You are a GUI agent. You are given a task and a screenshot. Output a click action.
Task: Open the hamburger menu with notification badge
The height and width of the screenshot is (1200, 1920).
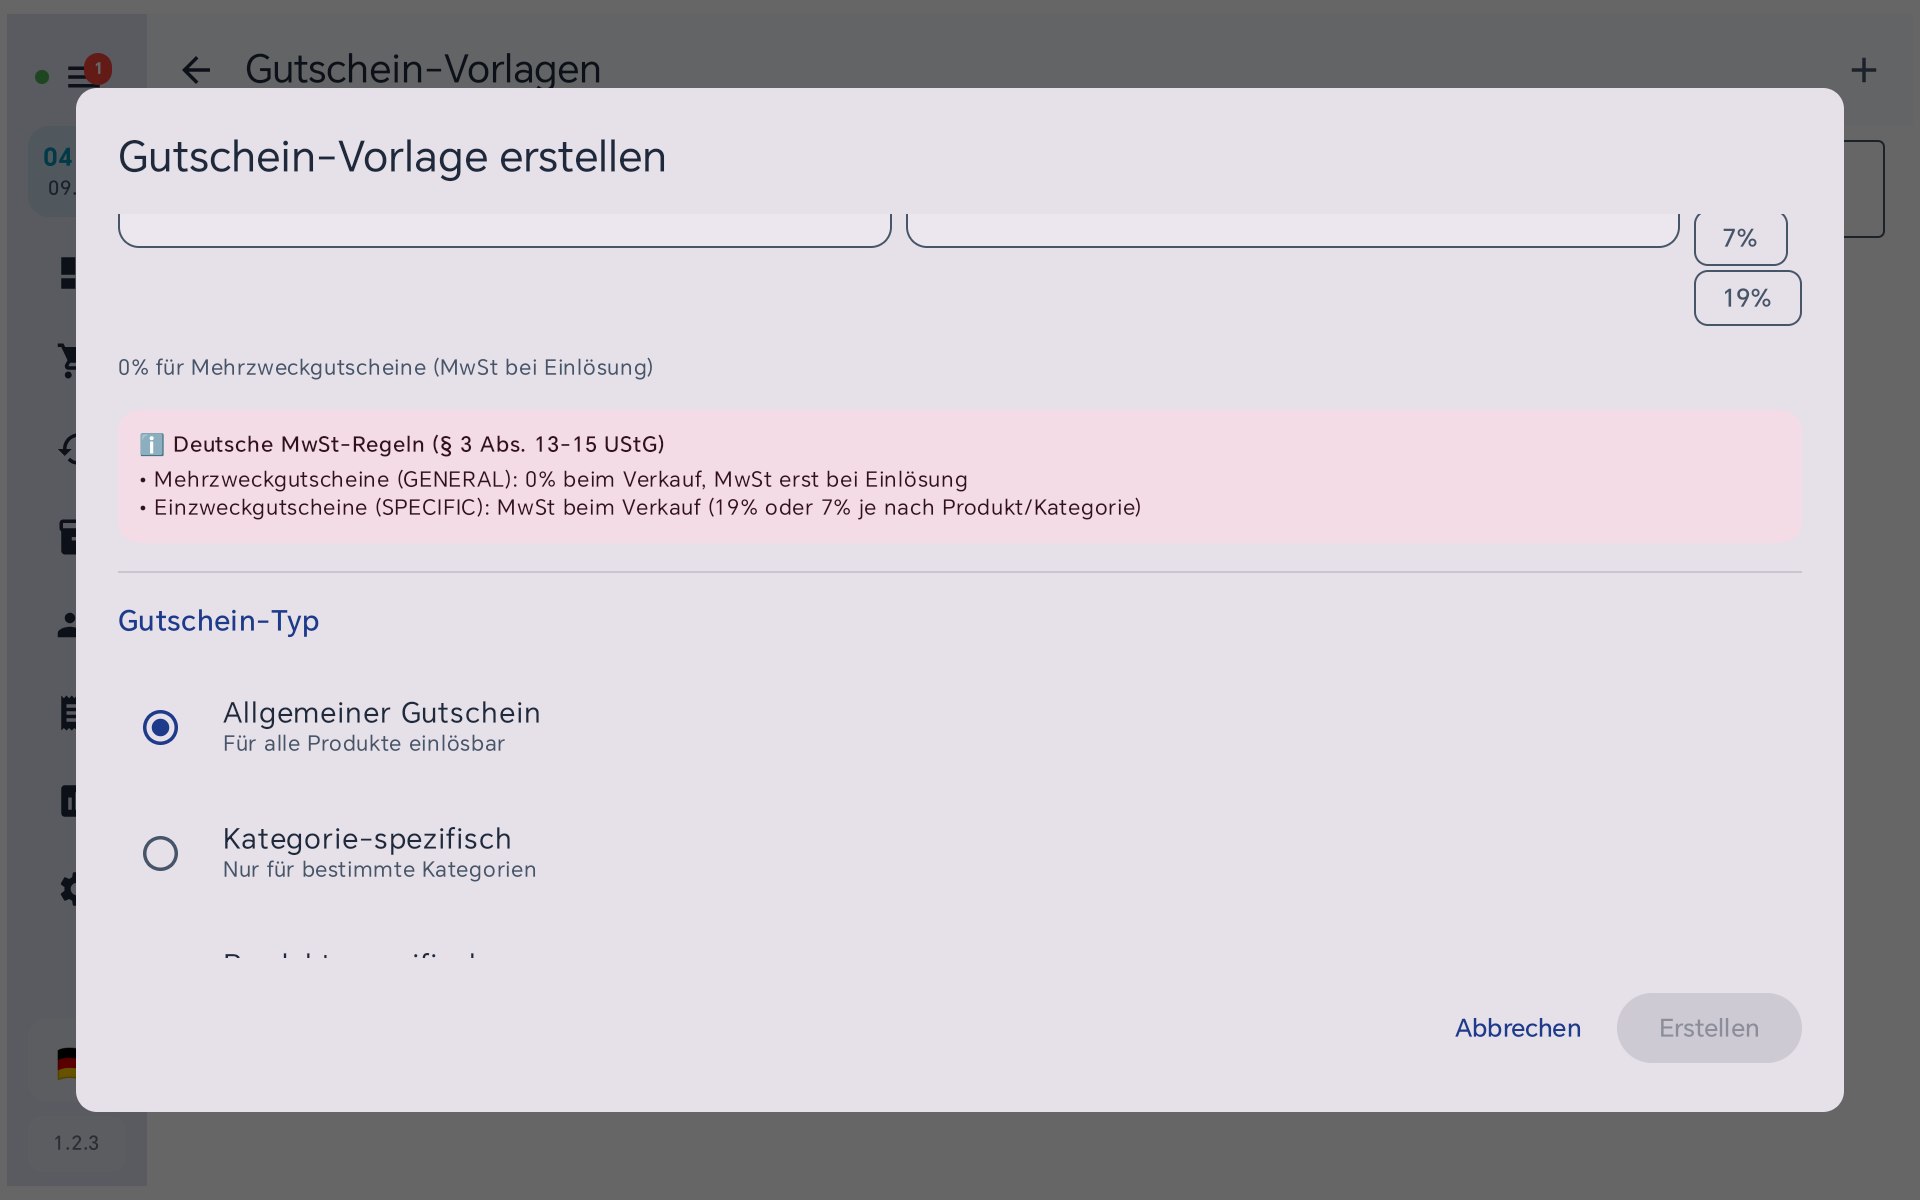point(78,76)
